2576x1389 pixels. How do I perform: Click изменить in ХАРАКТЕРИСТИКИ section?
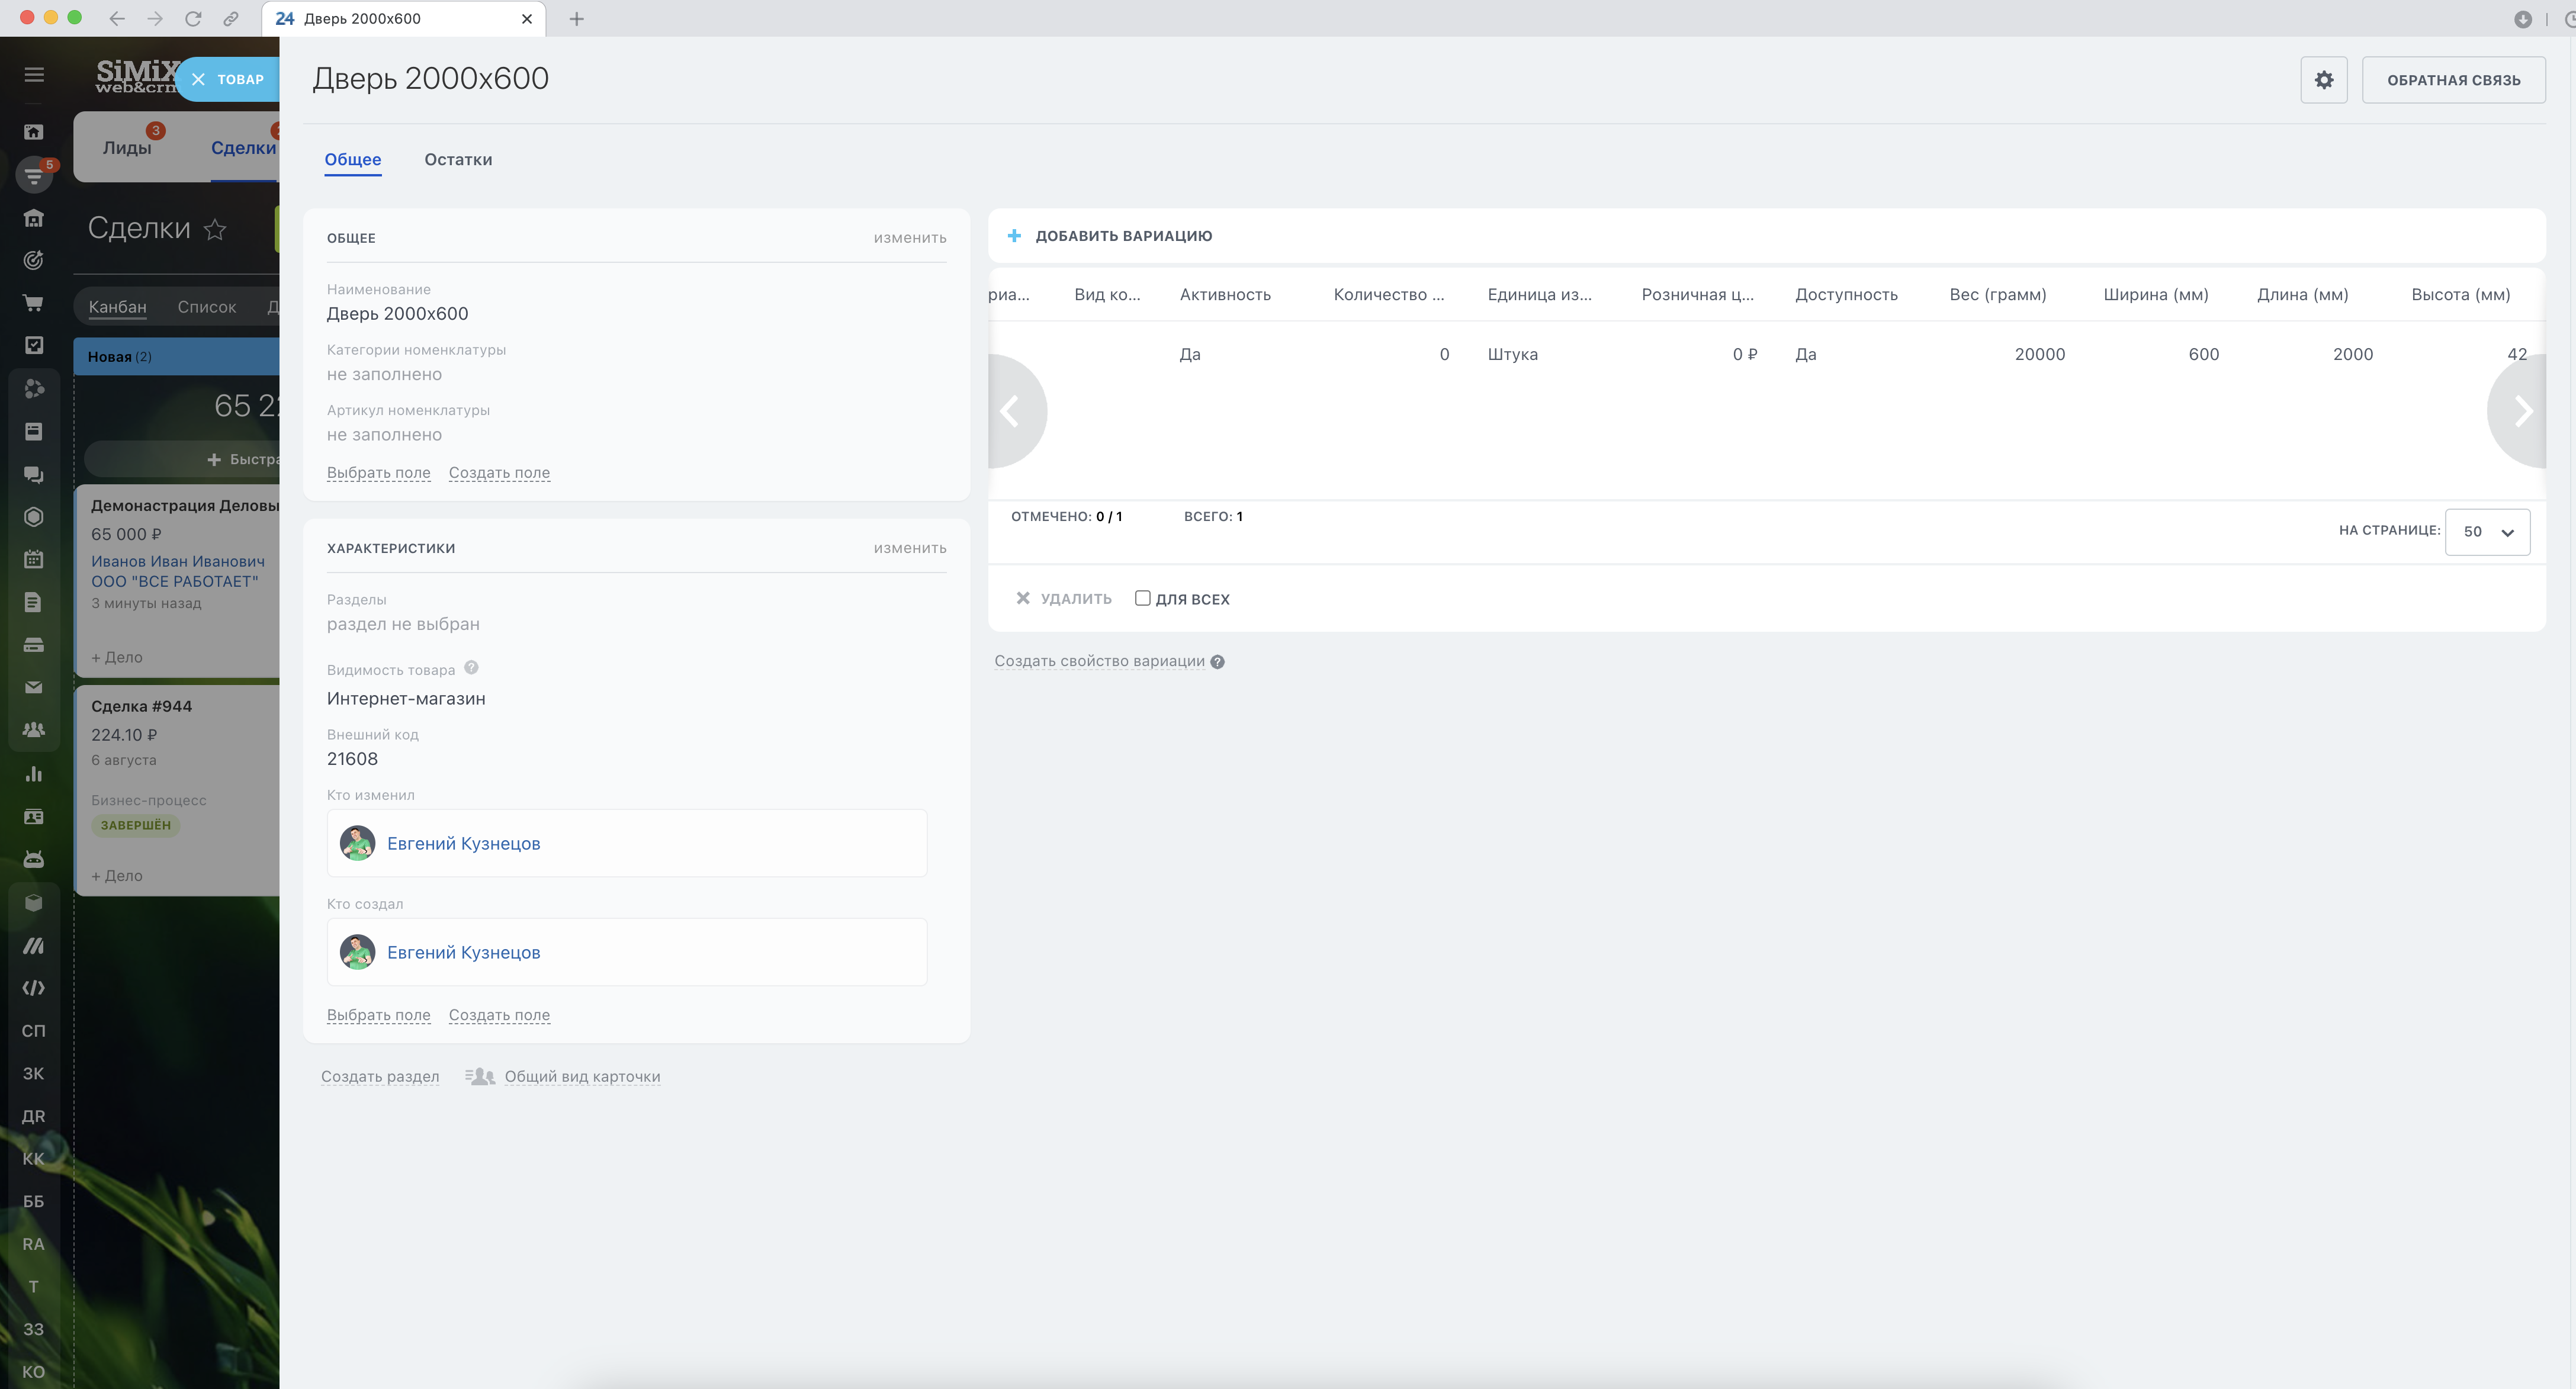[909, 548]
